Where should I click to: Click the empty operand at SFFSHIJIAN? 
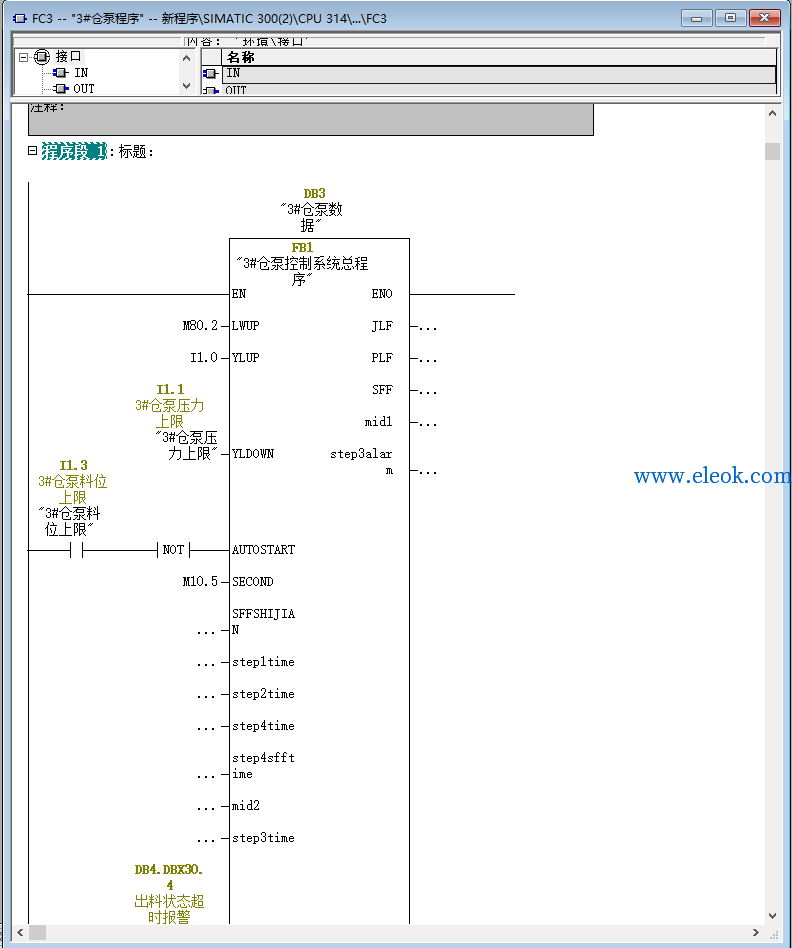[x=206, y=631]
